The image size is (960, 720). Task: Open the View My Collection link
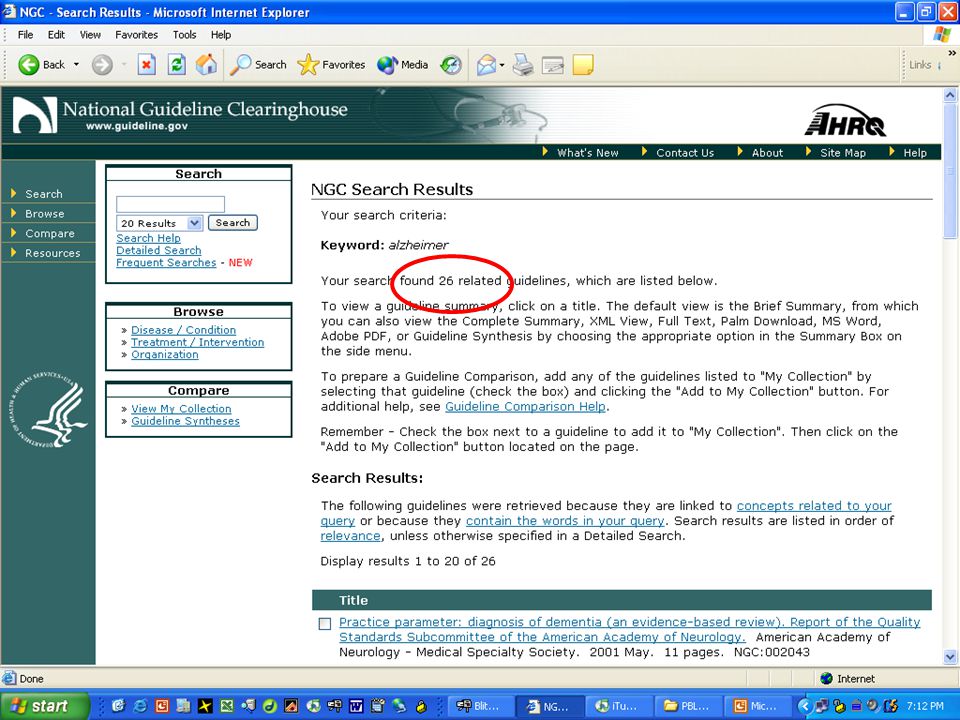181,408
